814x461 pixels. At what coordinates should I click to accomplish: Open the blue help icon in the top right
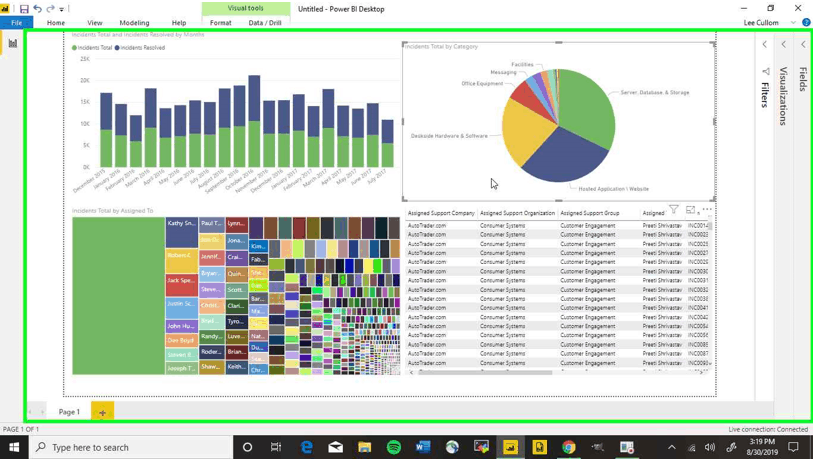pos(806,22)
